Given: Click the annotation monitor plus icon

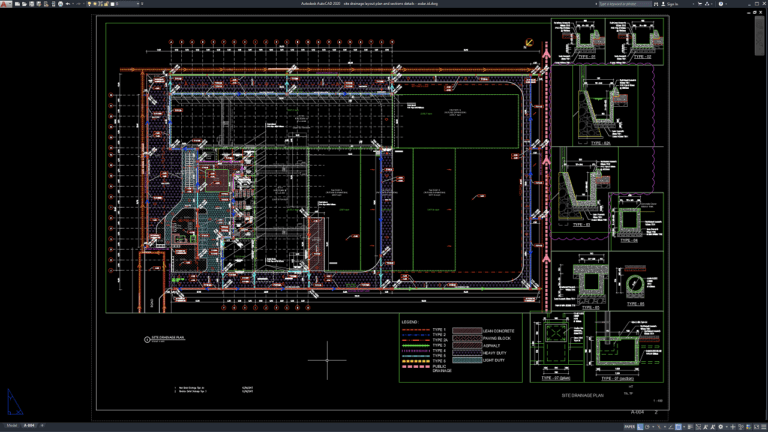Looking at the screenshot, I should point(733,427).
